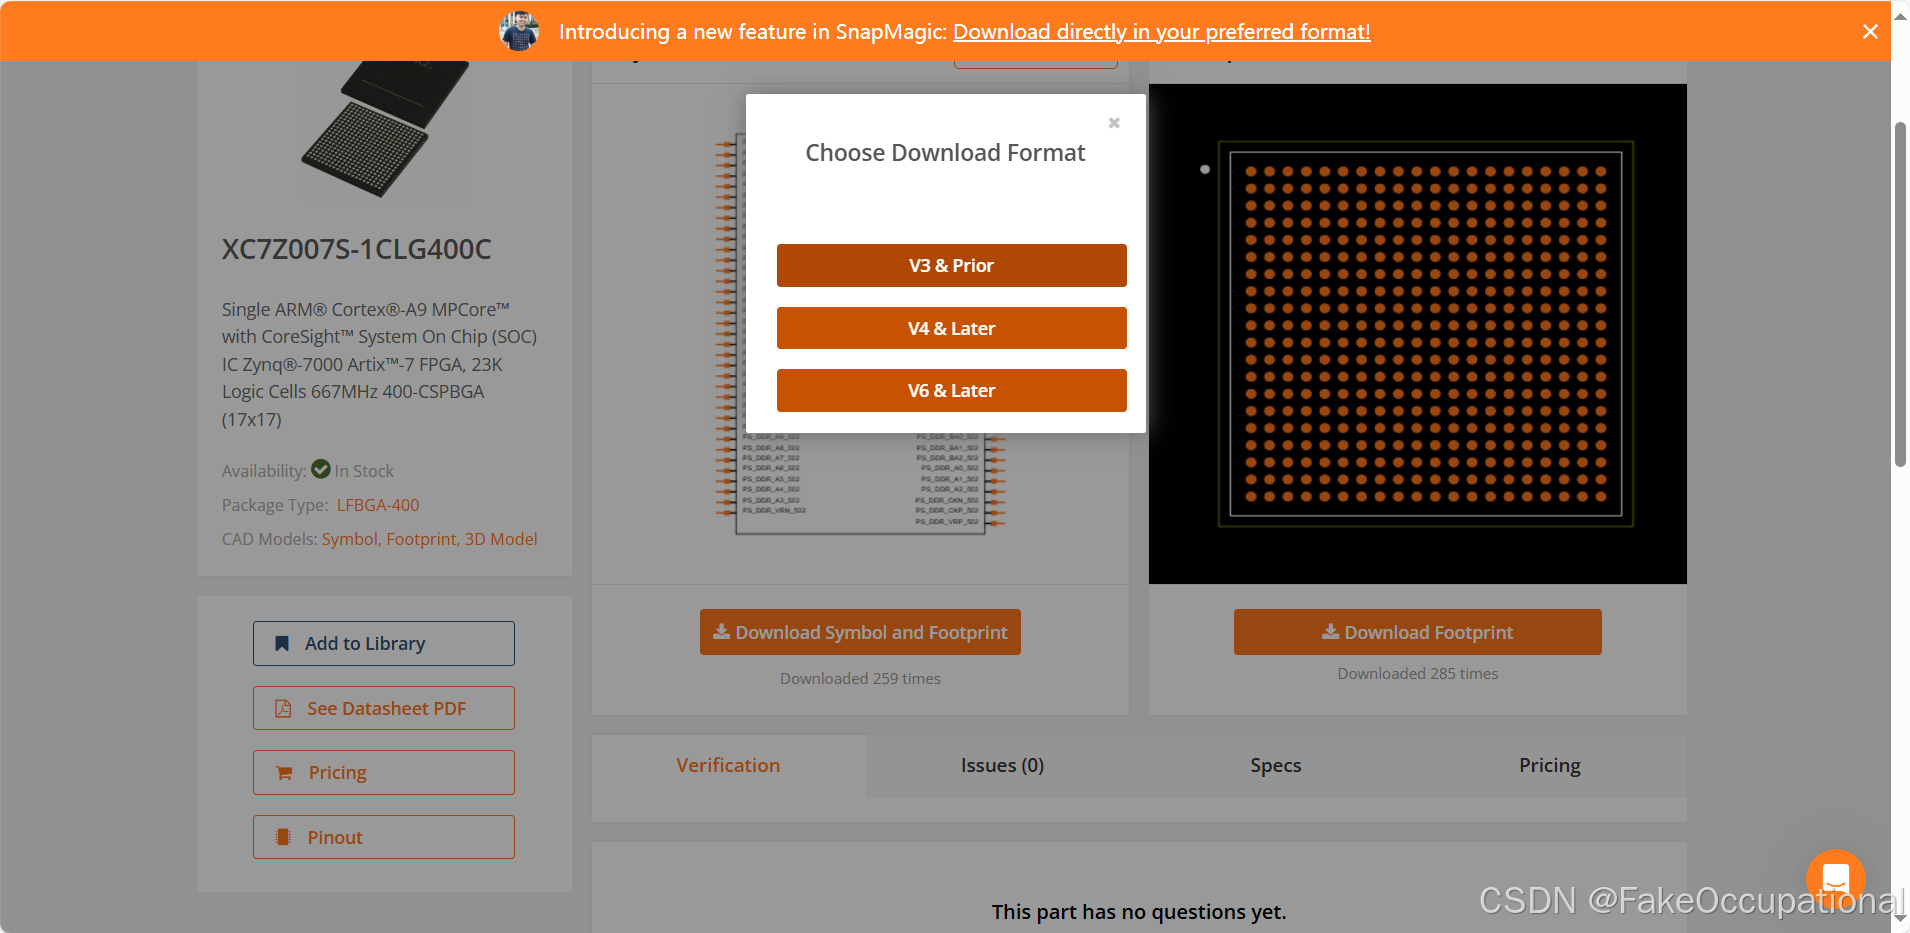Click the BGA footprint preview image
Viewport: 1910px width, 933px height.
click(1417, 334)
